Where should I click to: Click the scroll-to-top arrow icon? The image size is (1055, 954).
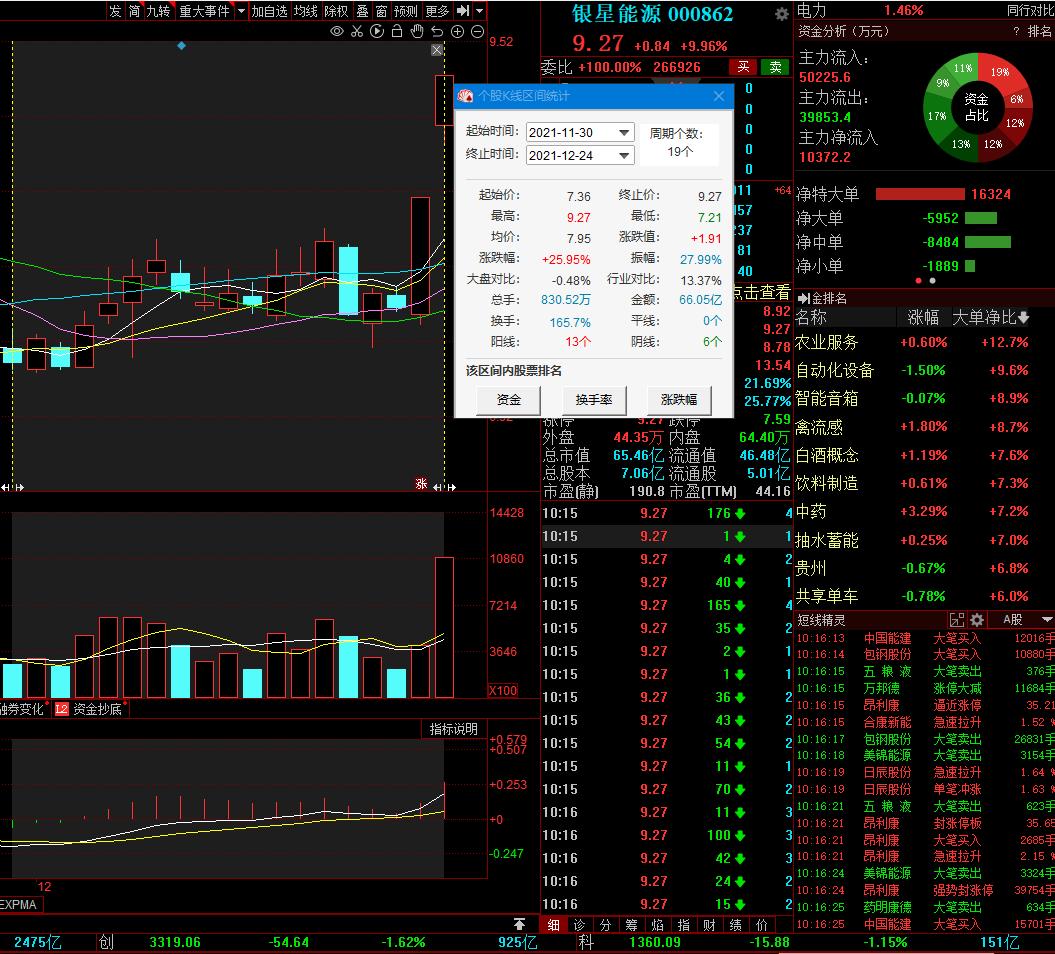519,924
